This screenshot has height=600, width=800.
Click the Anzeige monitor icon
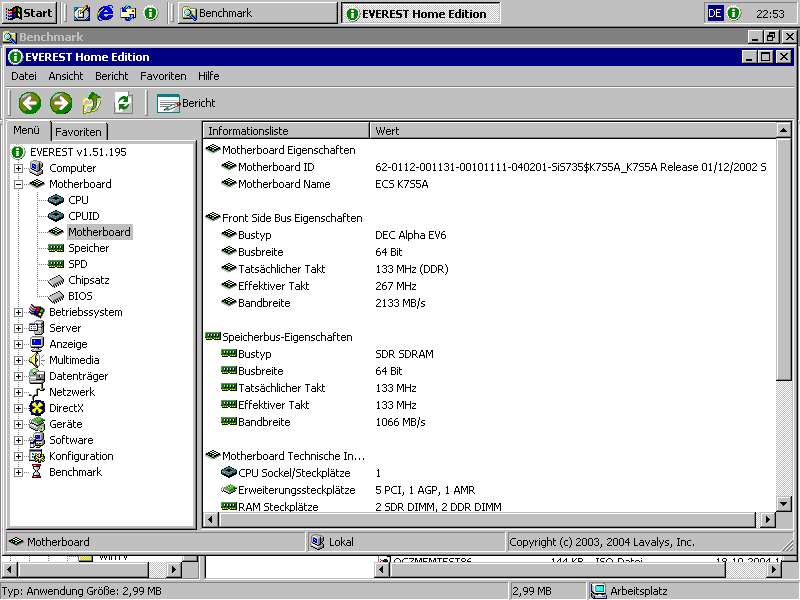(x=36, y=344)
